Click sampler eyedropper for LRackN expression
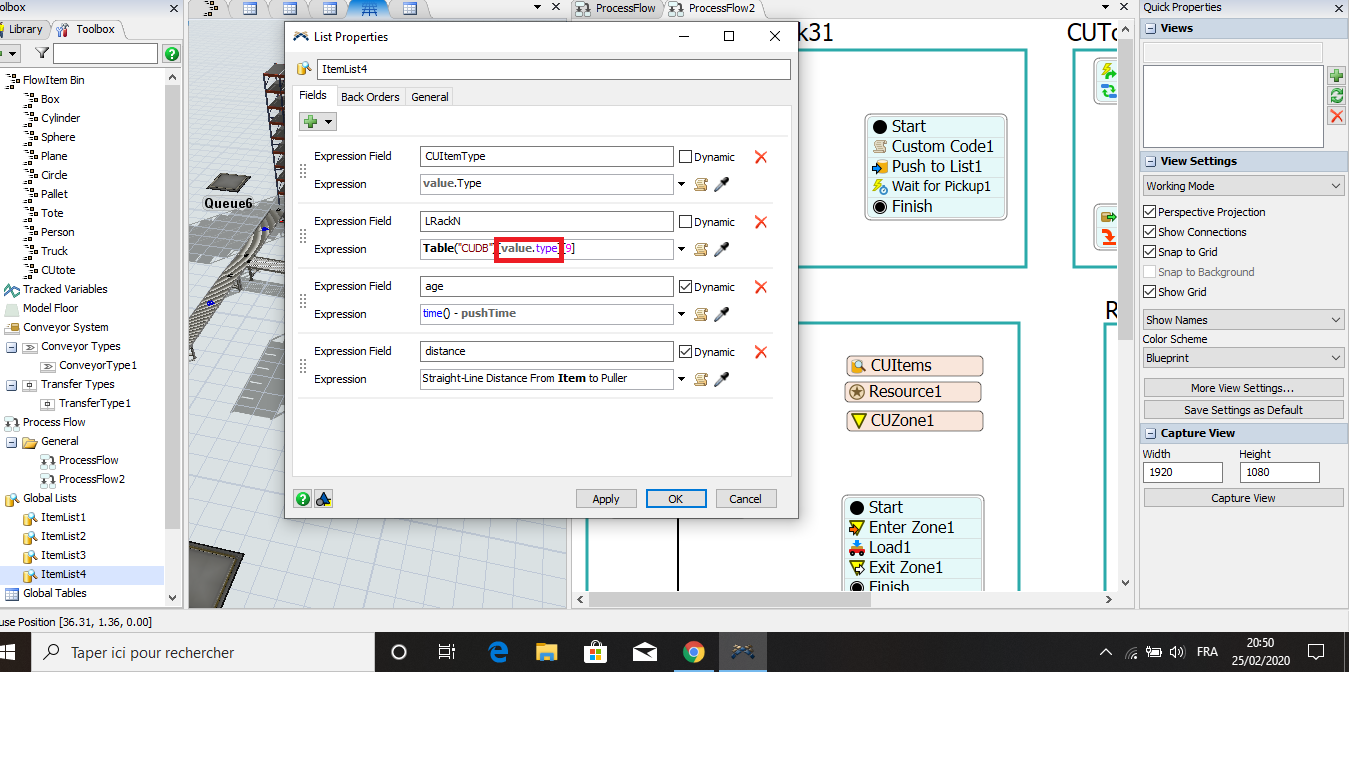Image resolution: width=1366 pixels, height=768 pixels. tap(721, 249)
